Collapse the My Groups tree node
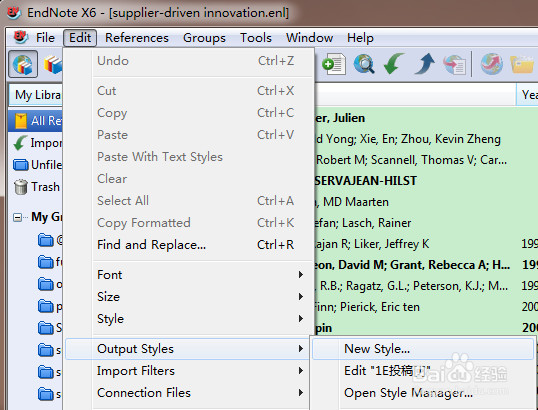 pos(17,218)
